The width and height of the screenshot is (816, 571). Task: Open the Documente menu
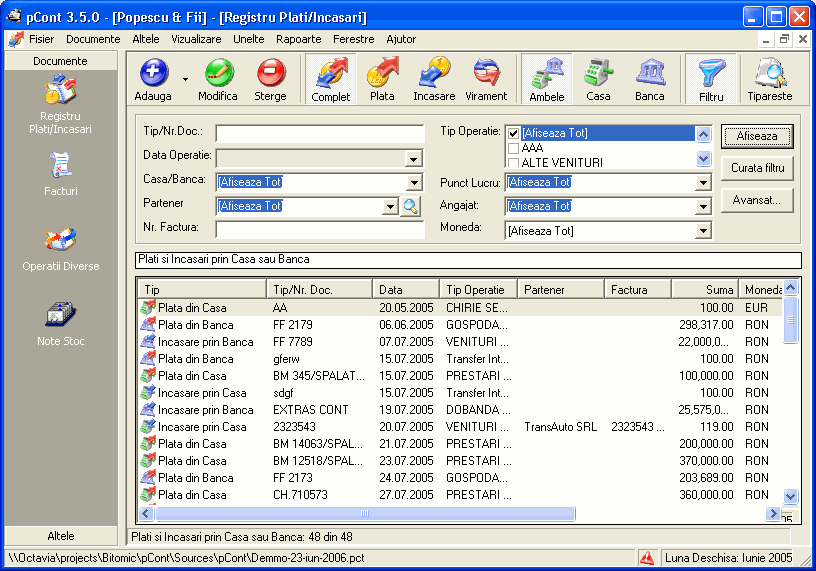tap(93, 40)
